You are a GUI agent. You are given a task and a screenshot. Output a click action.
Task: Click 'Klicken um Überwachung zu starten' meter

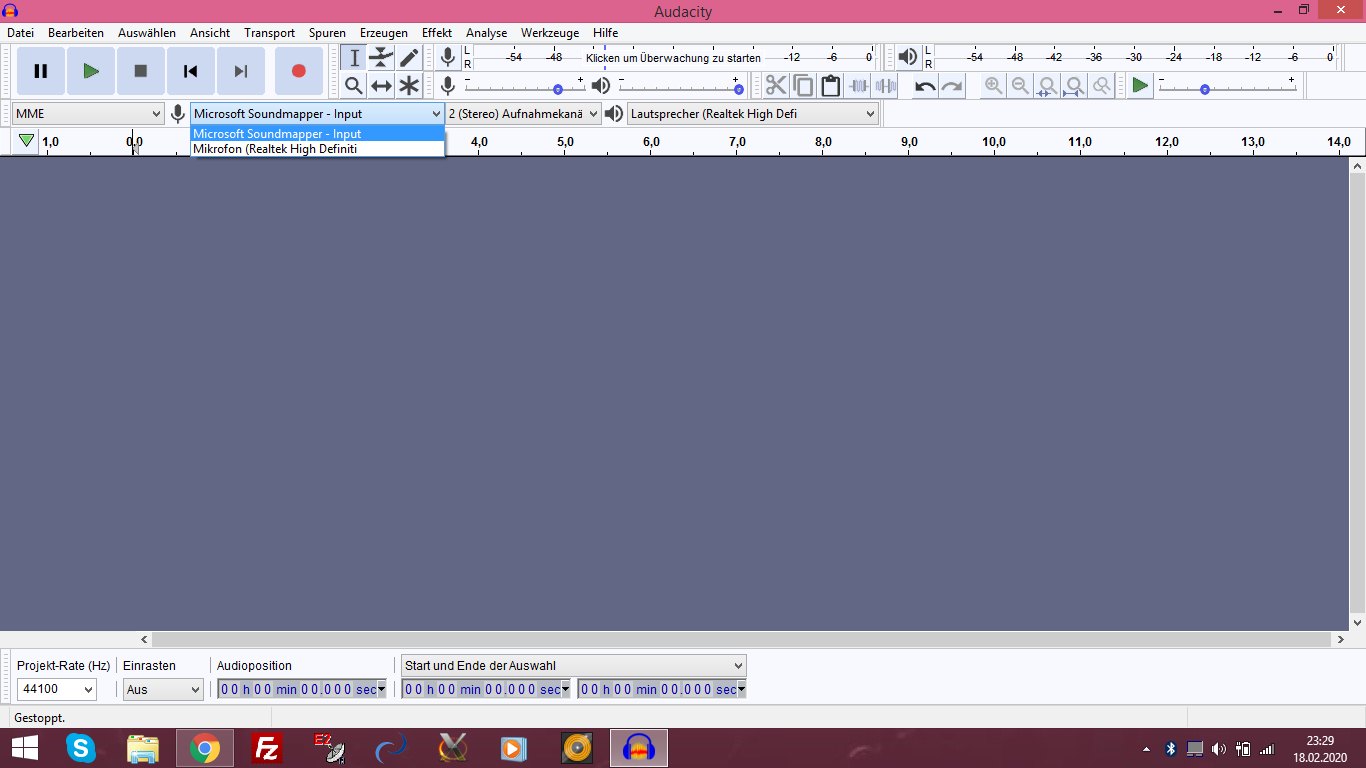[x=673, y=58]
